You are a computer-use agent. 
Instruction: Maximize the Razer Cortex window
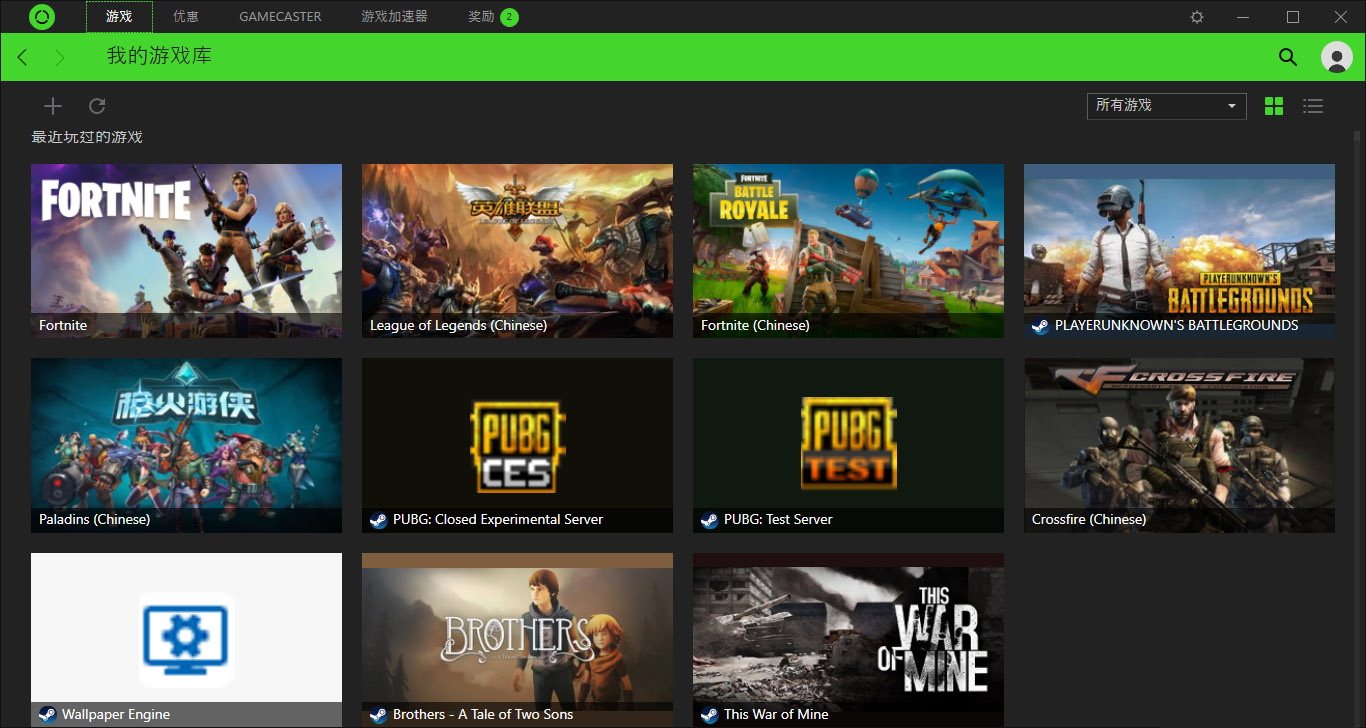point(1293,17)
